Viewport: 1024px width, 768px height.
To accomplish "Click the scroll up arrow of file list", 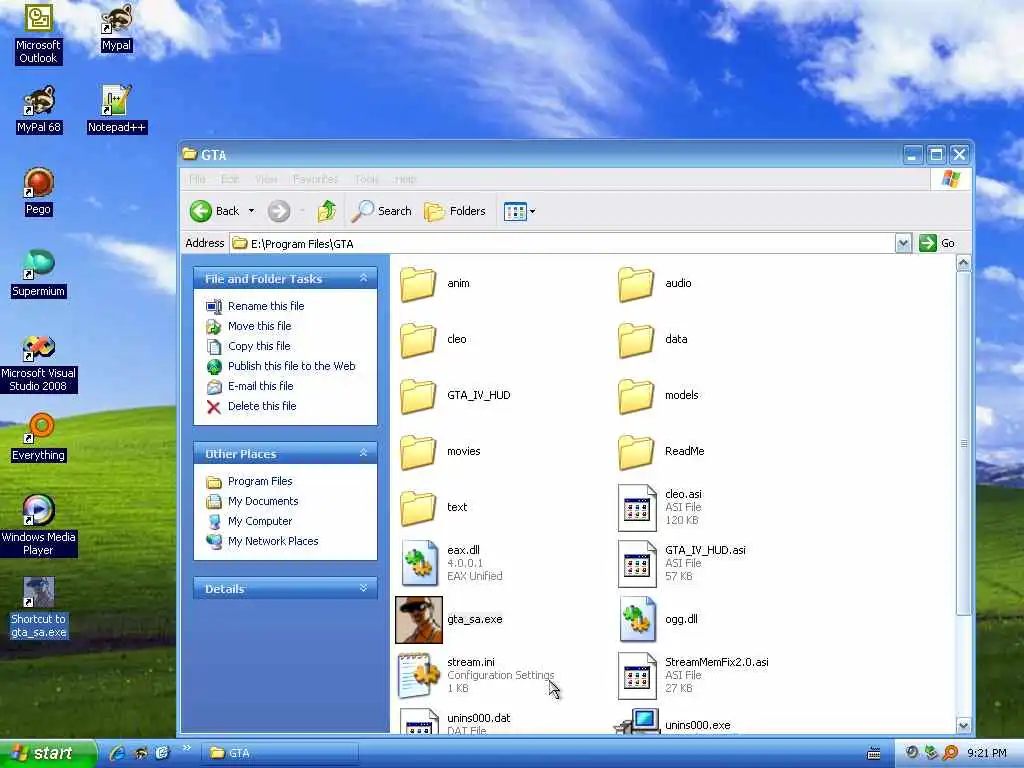I will click(x=963, y=263).
